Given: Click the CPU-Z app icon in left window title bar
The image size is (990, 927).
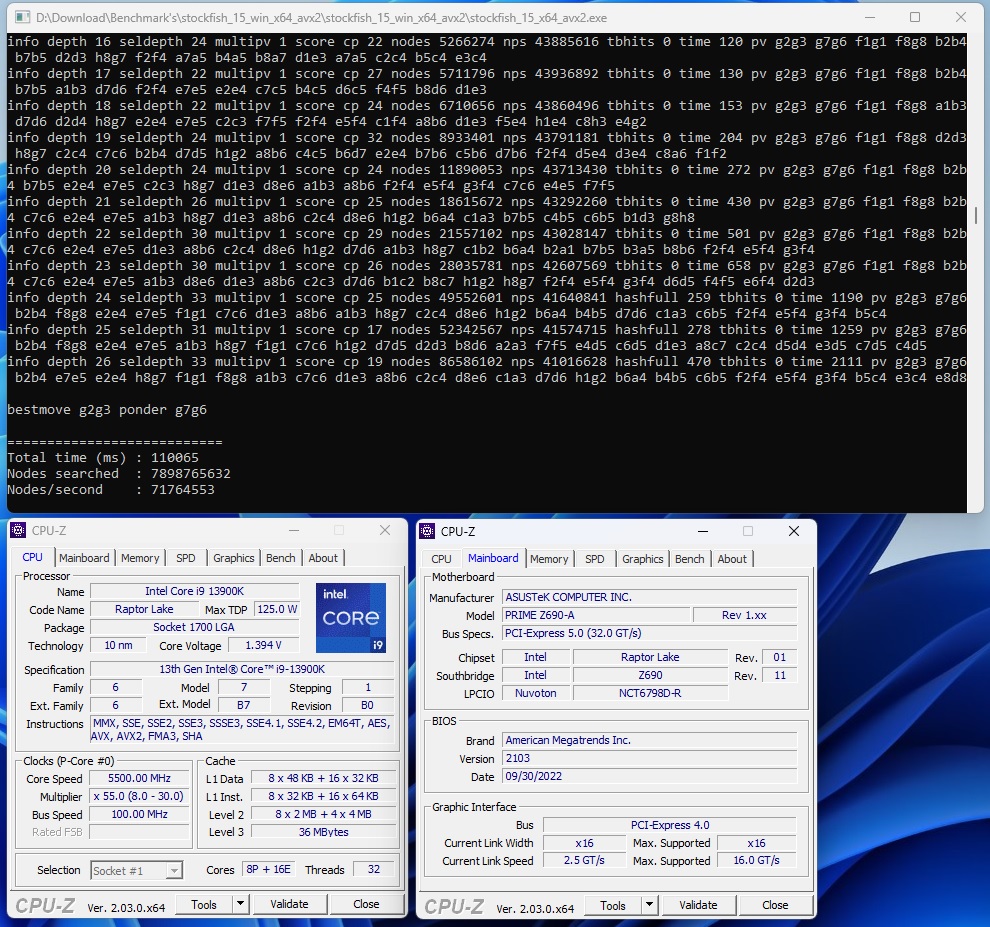Looking at the screenshot, I should (x=18, y=530).
